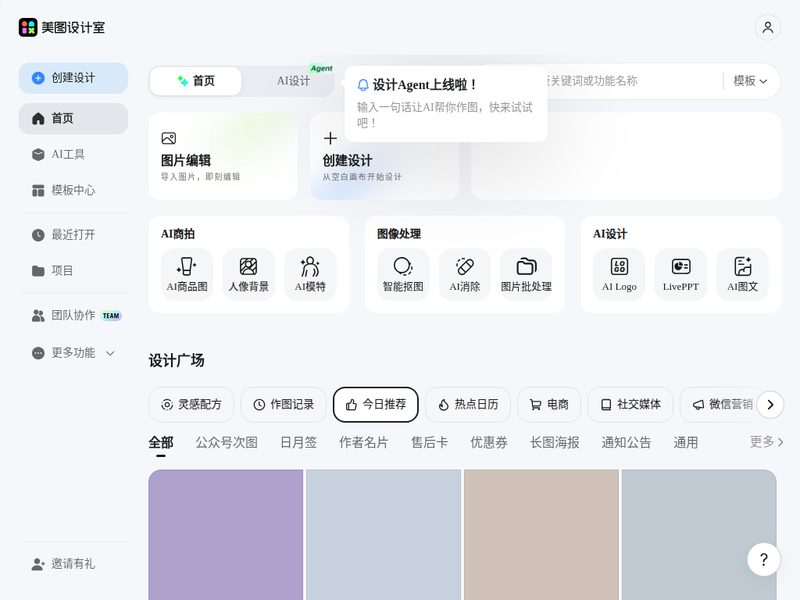The height and width of the screenshot is (600, 800).
Task: Select the 公众号次图 category tab
Action: pyautogui.click(x=226, y=442)
